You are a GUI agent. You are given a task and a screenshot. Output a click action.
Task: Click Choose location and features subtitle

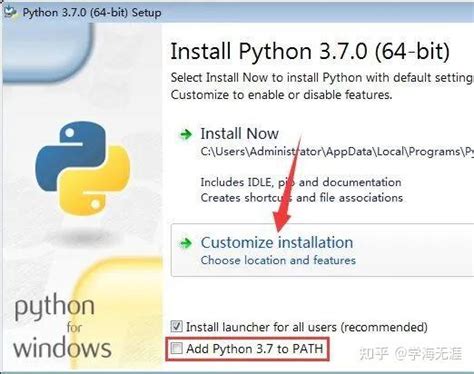[x=278, y=260]
